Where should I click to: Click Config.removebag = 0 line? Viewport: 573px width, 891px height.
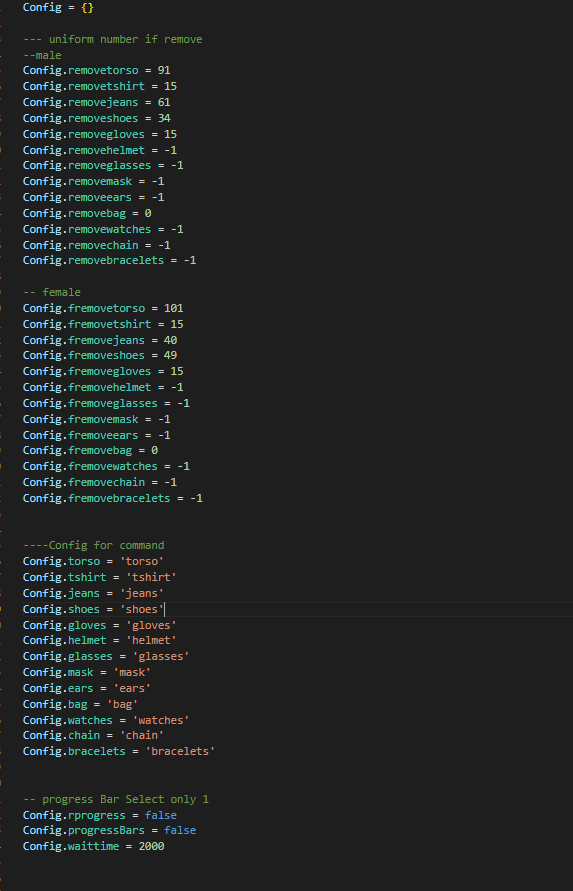tap(87, 213)
